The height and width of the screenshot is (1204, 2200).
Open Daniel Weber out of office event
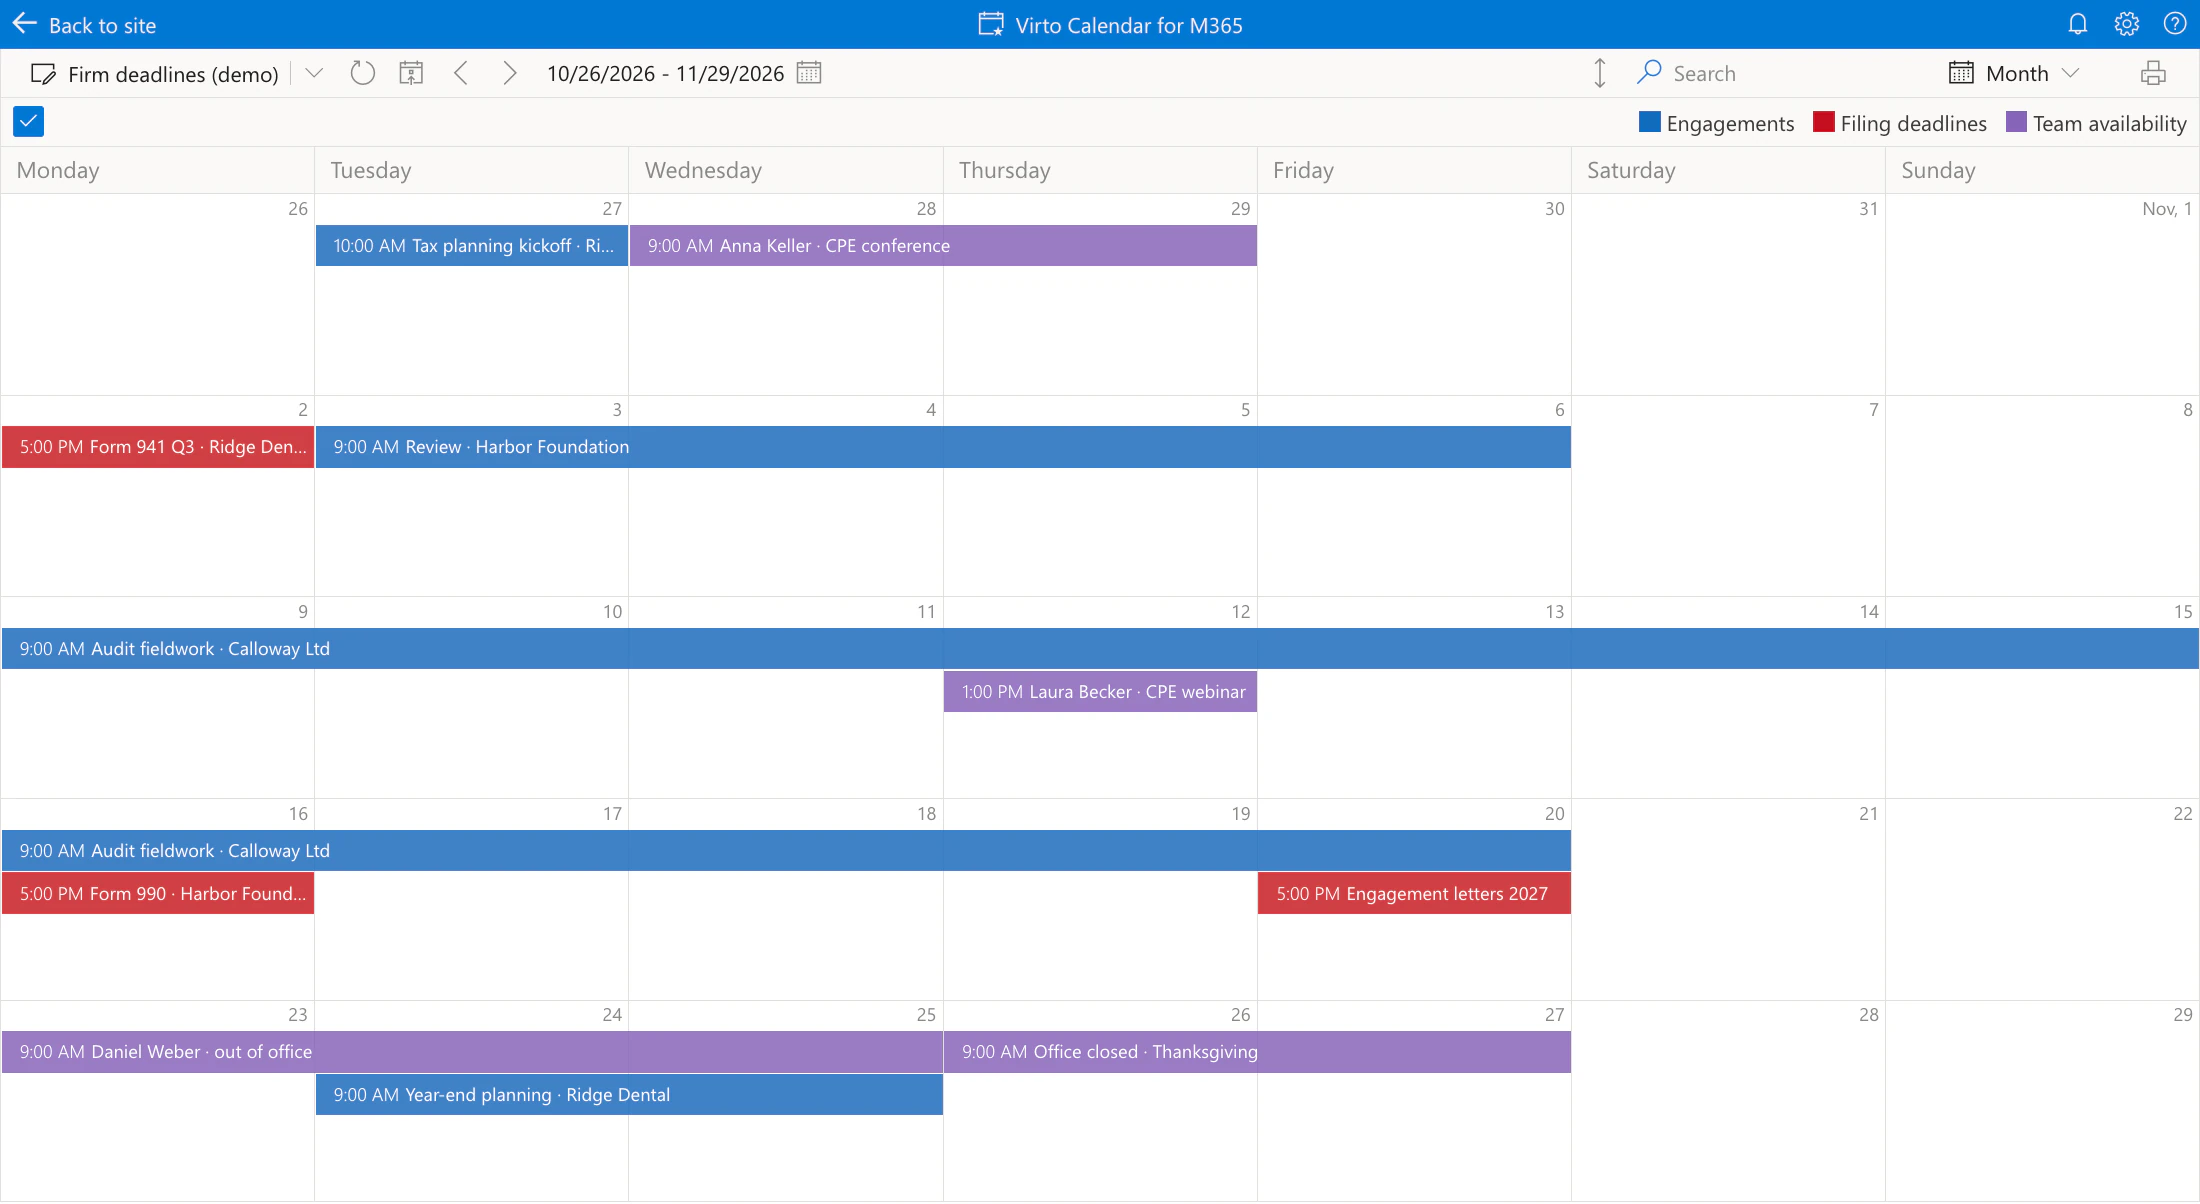472,1052
